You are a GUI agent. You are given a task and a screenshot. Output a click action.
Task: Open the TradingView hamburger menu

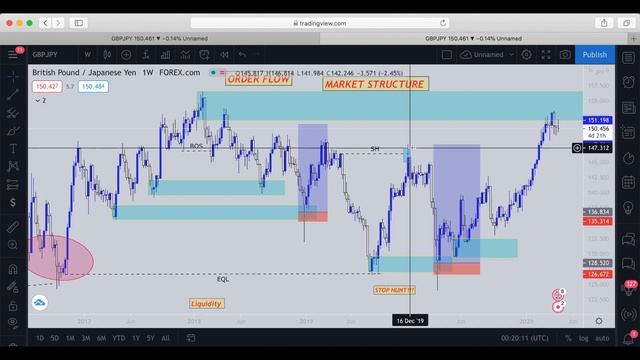pos(13,54)
